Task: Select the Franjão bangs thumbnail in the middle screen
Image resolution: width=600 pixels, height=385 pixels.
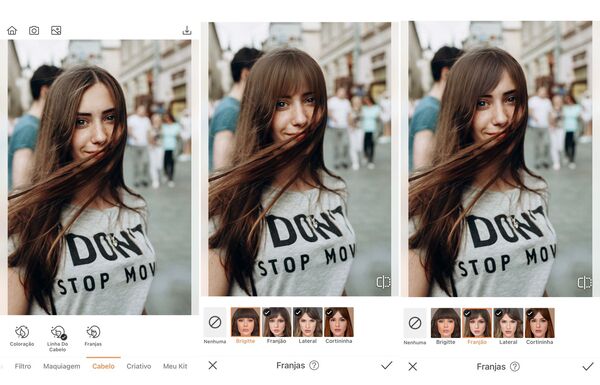Action: [276, 322]
